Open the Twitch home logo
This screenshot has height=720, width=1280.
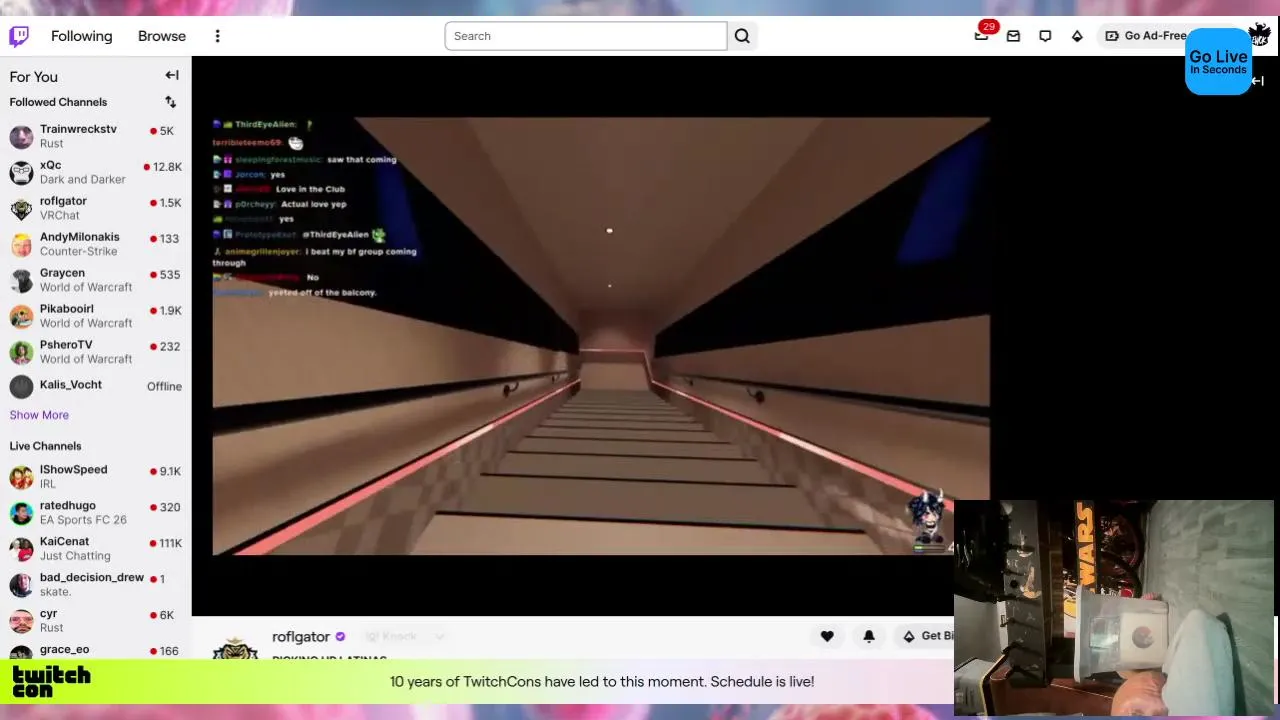[x=19, y=37]
